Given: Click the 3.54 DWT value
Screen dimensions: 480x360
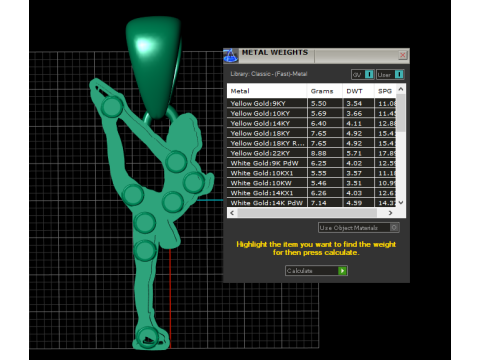Looking at the screenshot, I should coord(354,103).
